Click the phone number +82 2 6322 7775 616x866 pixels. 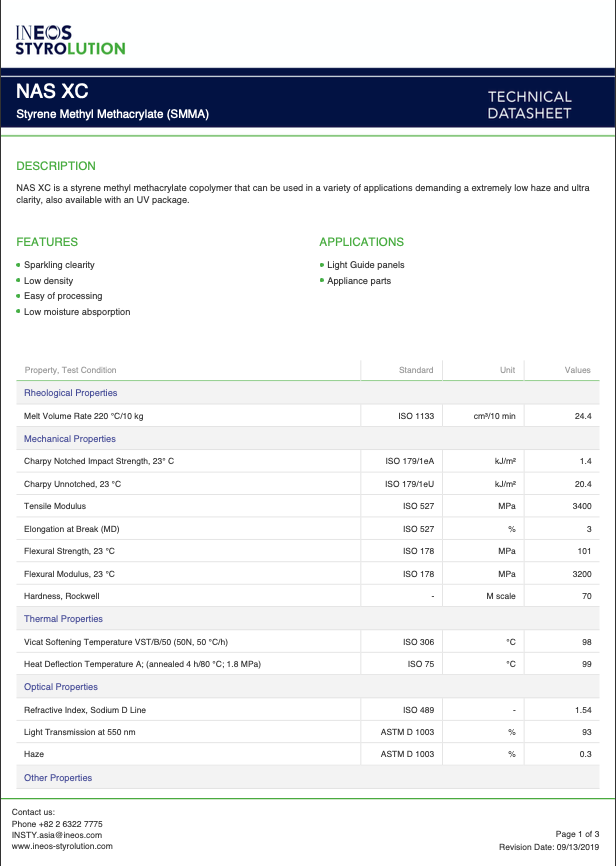[x=57, y=823]
